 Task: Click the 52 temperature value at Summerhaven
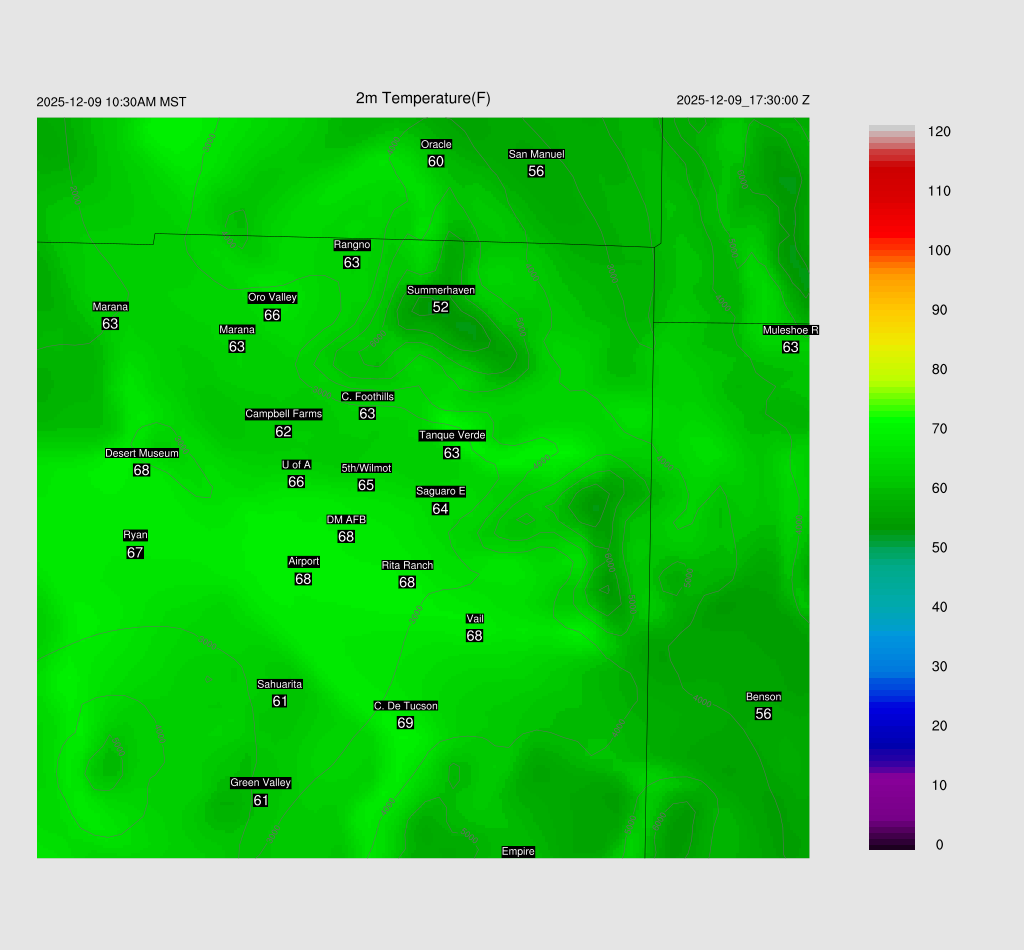(440, 307)
